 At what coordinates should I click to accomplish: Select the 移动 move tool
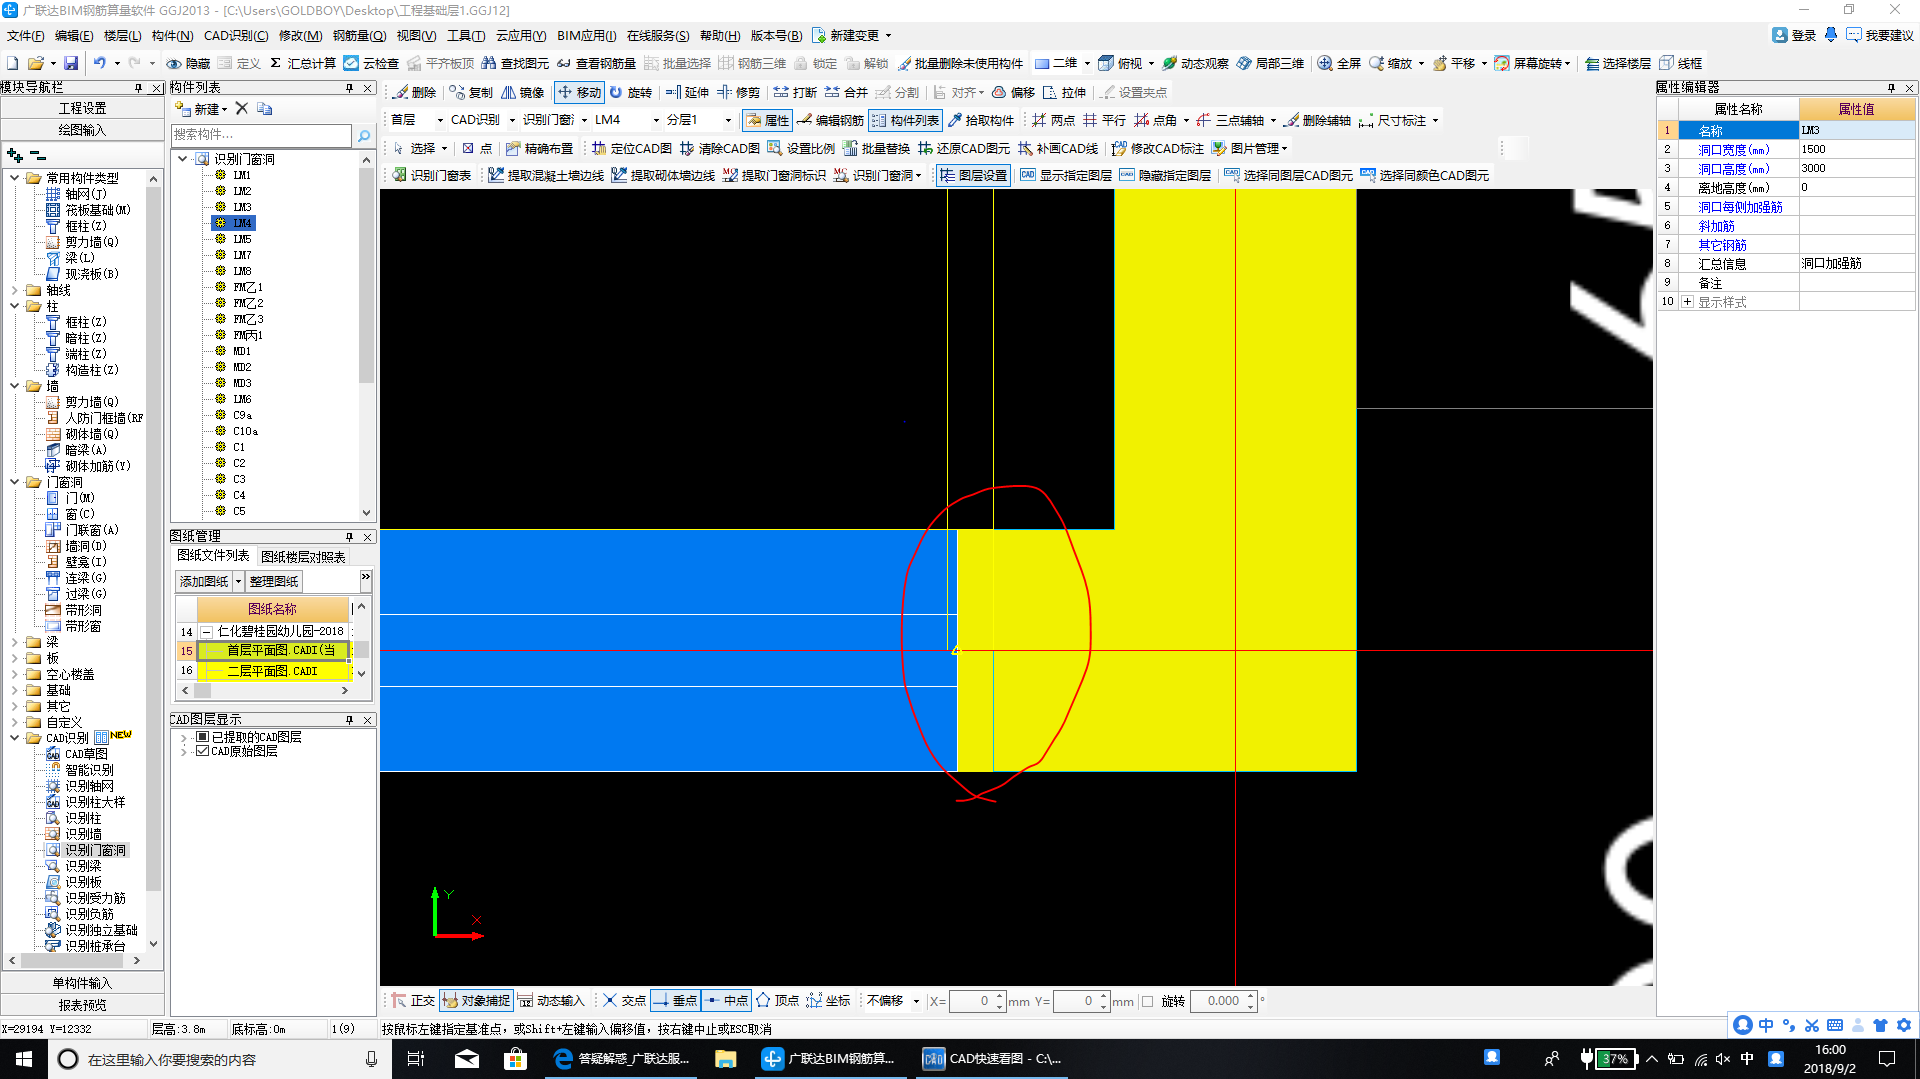[x=580, y=92]
